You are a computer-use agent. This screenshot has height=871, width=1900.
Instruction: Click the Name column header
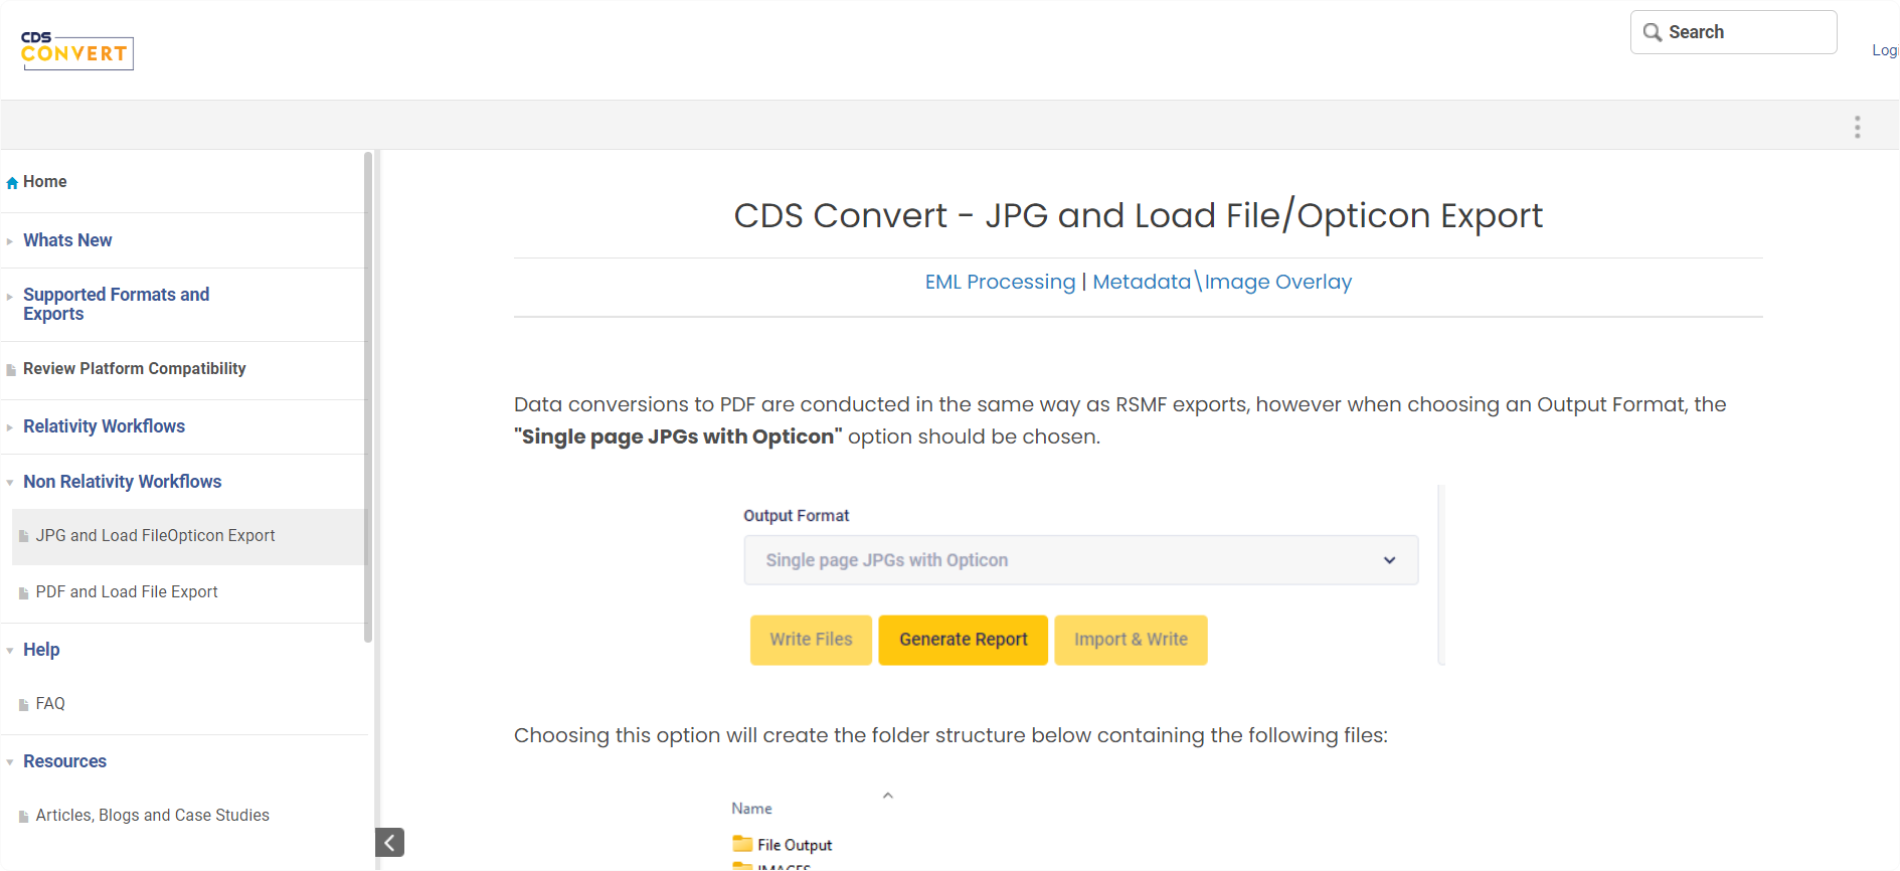[x=752, y=808]
